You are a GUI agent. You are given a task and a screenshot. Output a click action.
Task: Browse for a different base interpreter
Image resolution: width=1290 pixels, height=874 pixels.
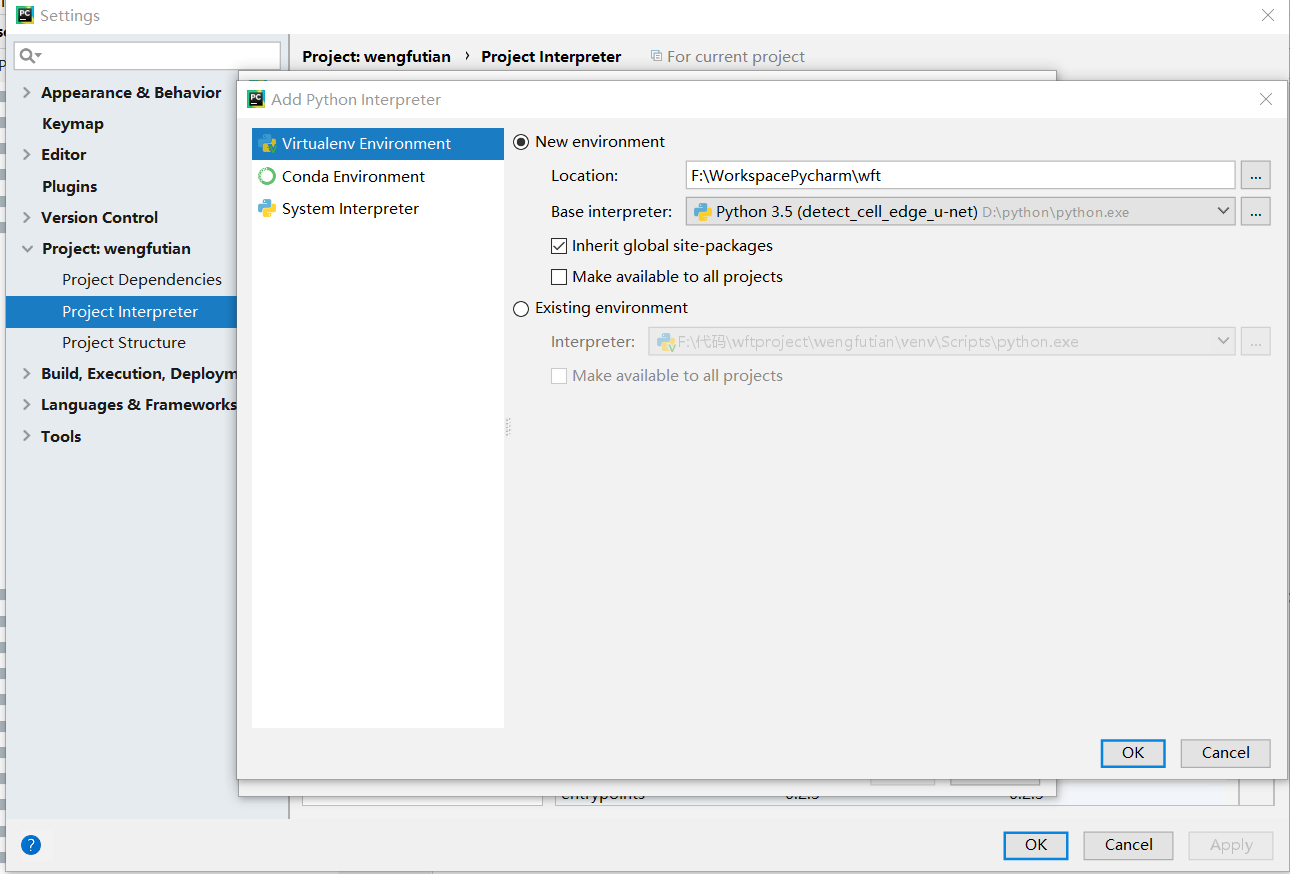pyautogui.click(x=1255, y=211)
